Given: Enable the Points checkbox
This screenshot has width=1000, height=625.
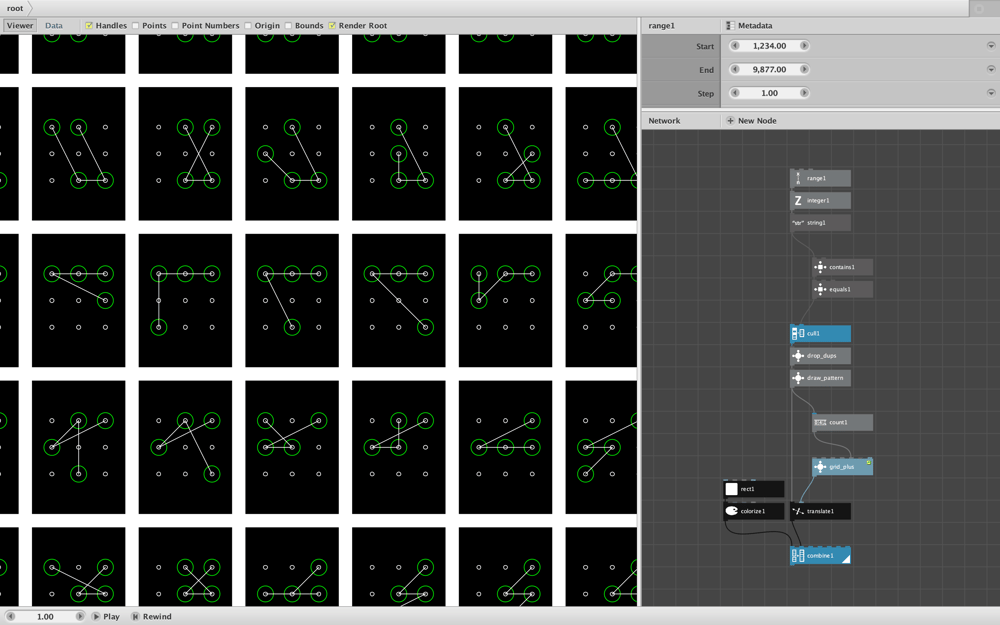Looking at the screenshot, I should point(135,26).
